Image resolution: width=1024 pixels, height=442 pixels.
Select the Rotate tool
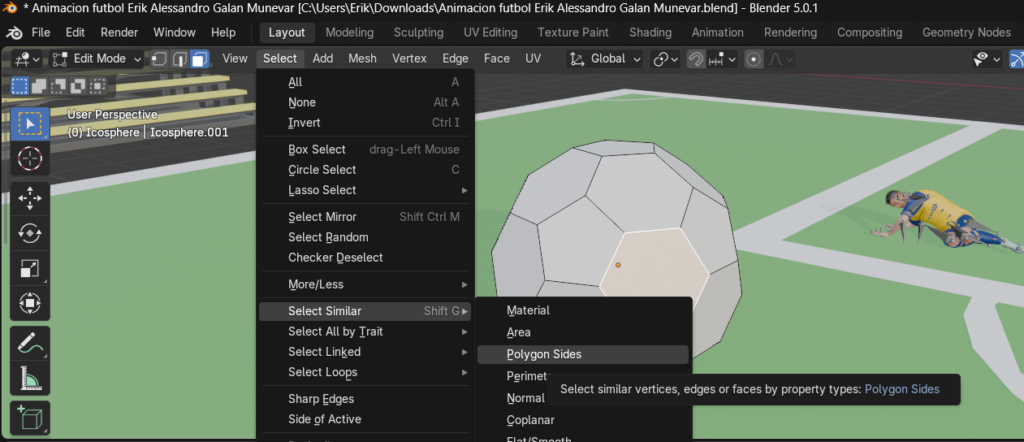30,233
